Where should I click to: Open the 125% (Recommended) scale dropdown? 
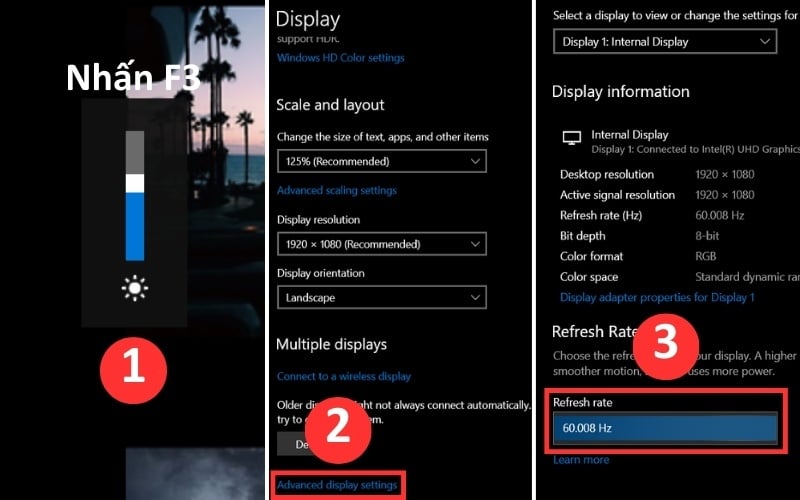(x=381, y=161)
